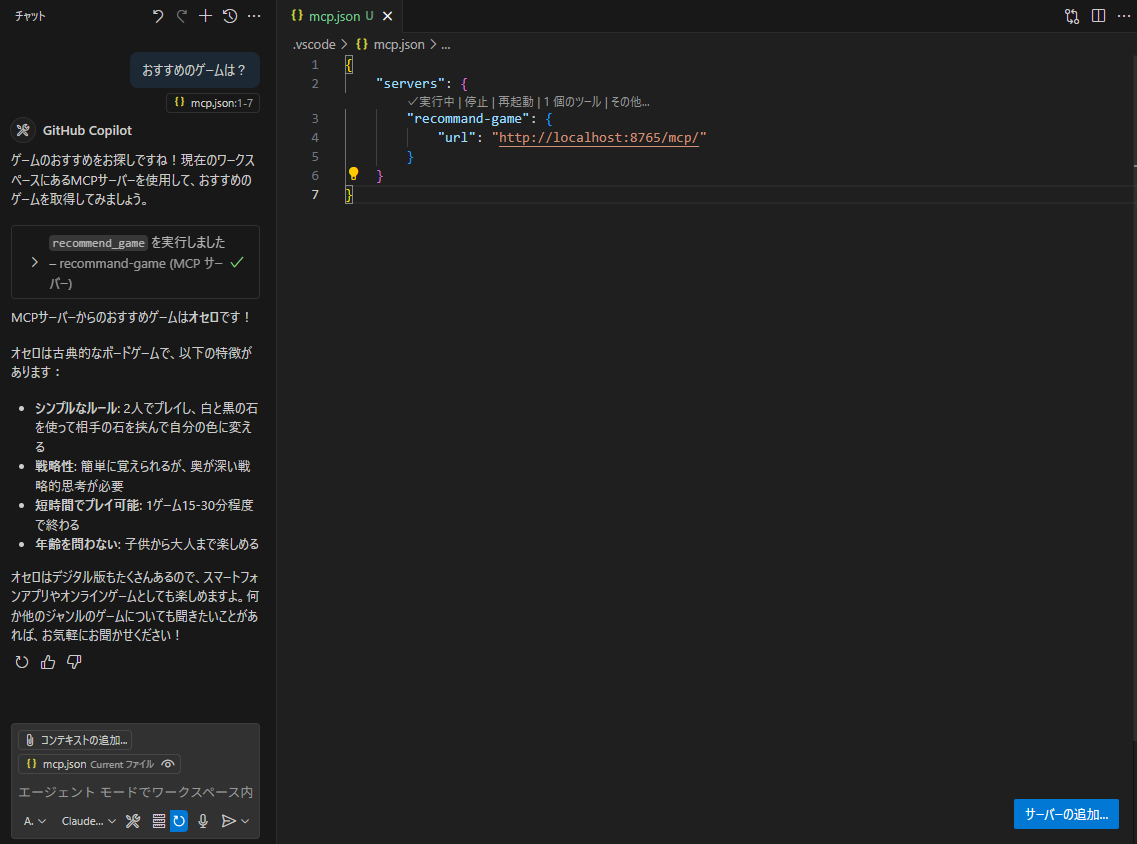
Task: Click the "recommand-game" key in the editor
Action: click(468, 118)
